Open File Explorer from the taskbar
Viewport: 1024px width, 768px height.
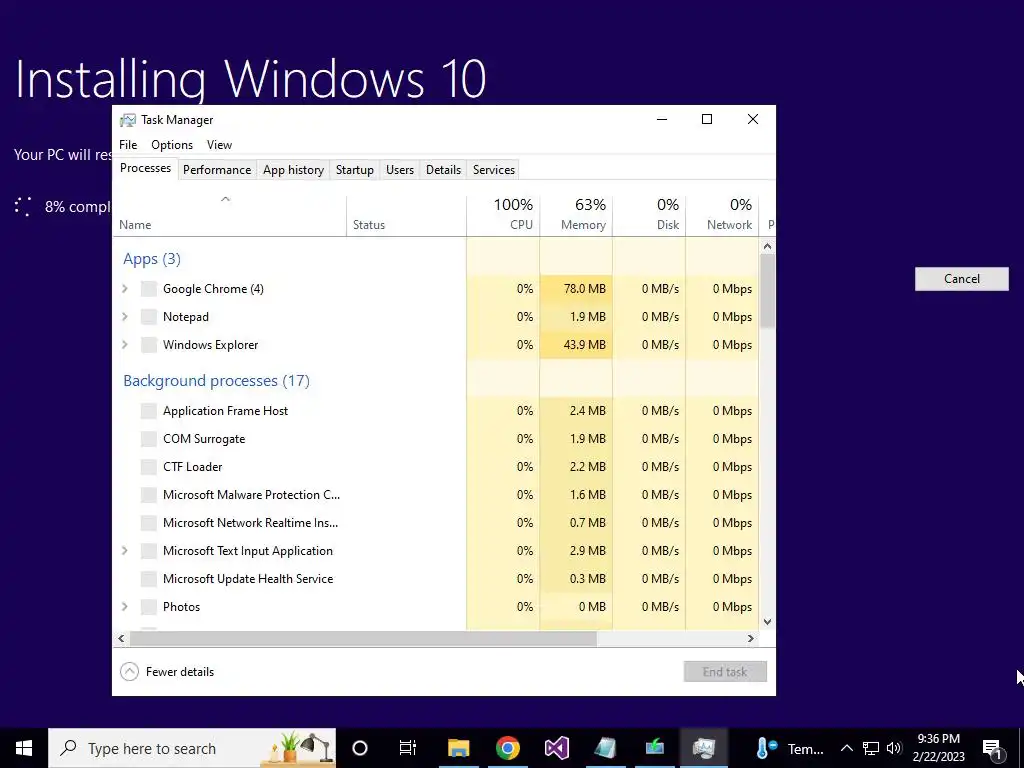458,748
